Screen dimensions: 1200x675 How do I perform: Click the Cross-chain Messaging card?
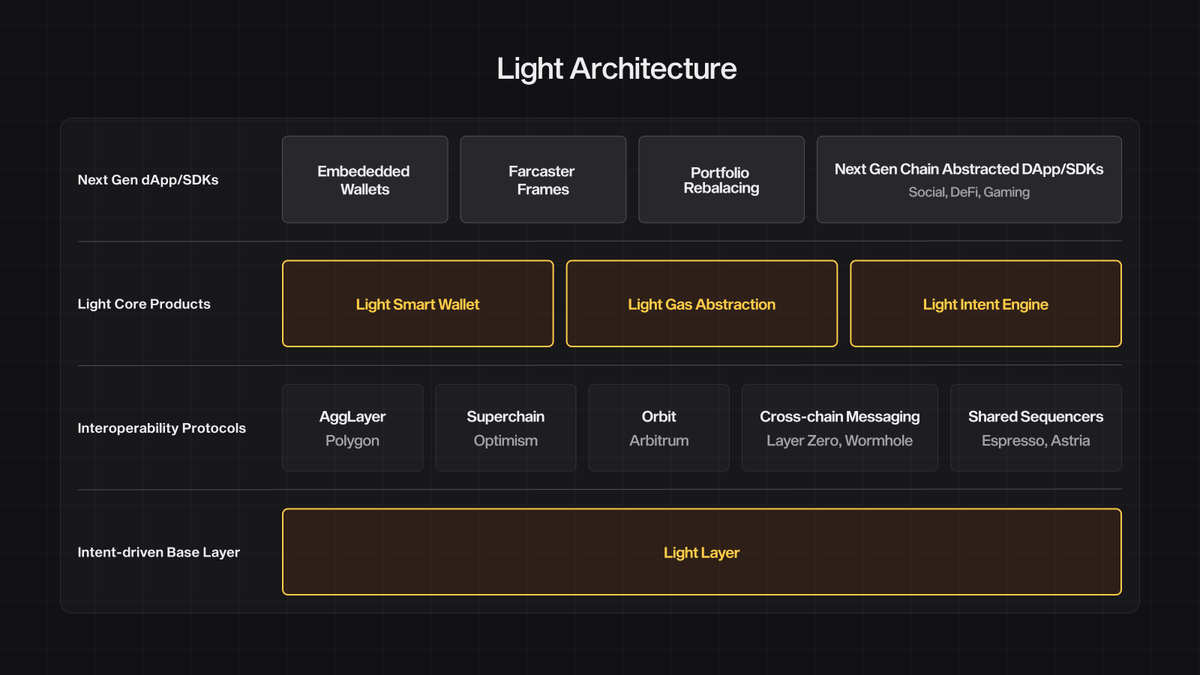click(x=839, y=428)
